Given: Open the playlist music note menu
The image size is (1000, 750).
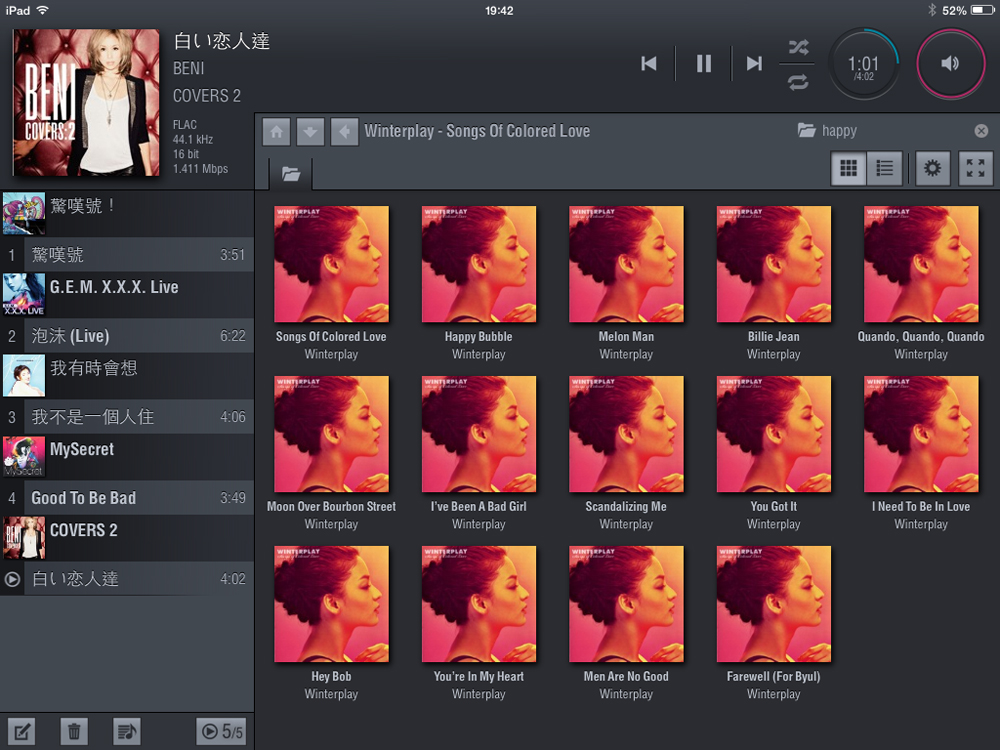Looking at the screenshot, I should point(126,732).
